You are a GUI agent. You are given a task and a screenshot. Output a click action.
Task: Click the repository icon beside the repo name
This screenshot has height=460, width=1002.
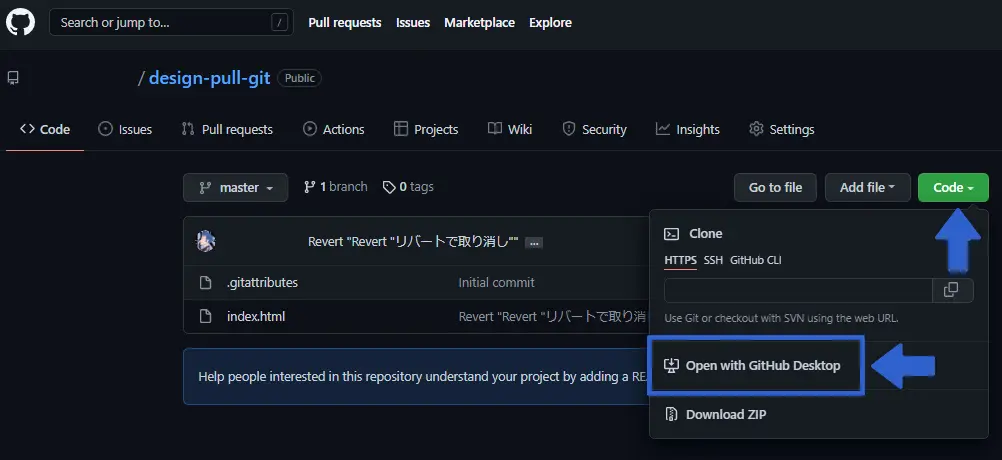[13, 78]
